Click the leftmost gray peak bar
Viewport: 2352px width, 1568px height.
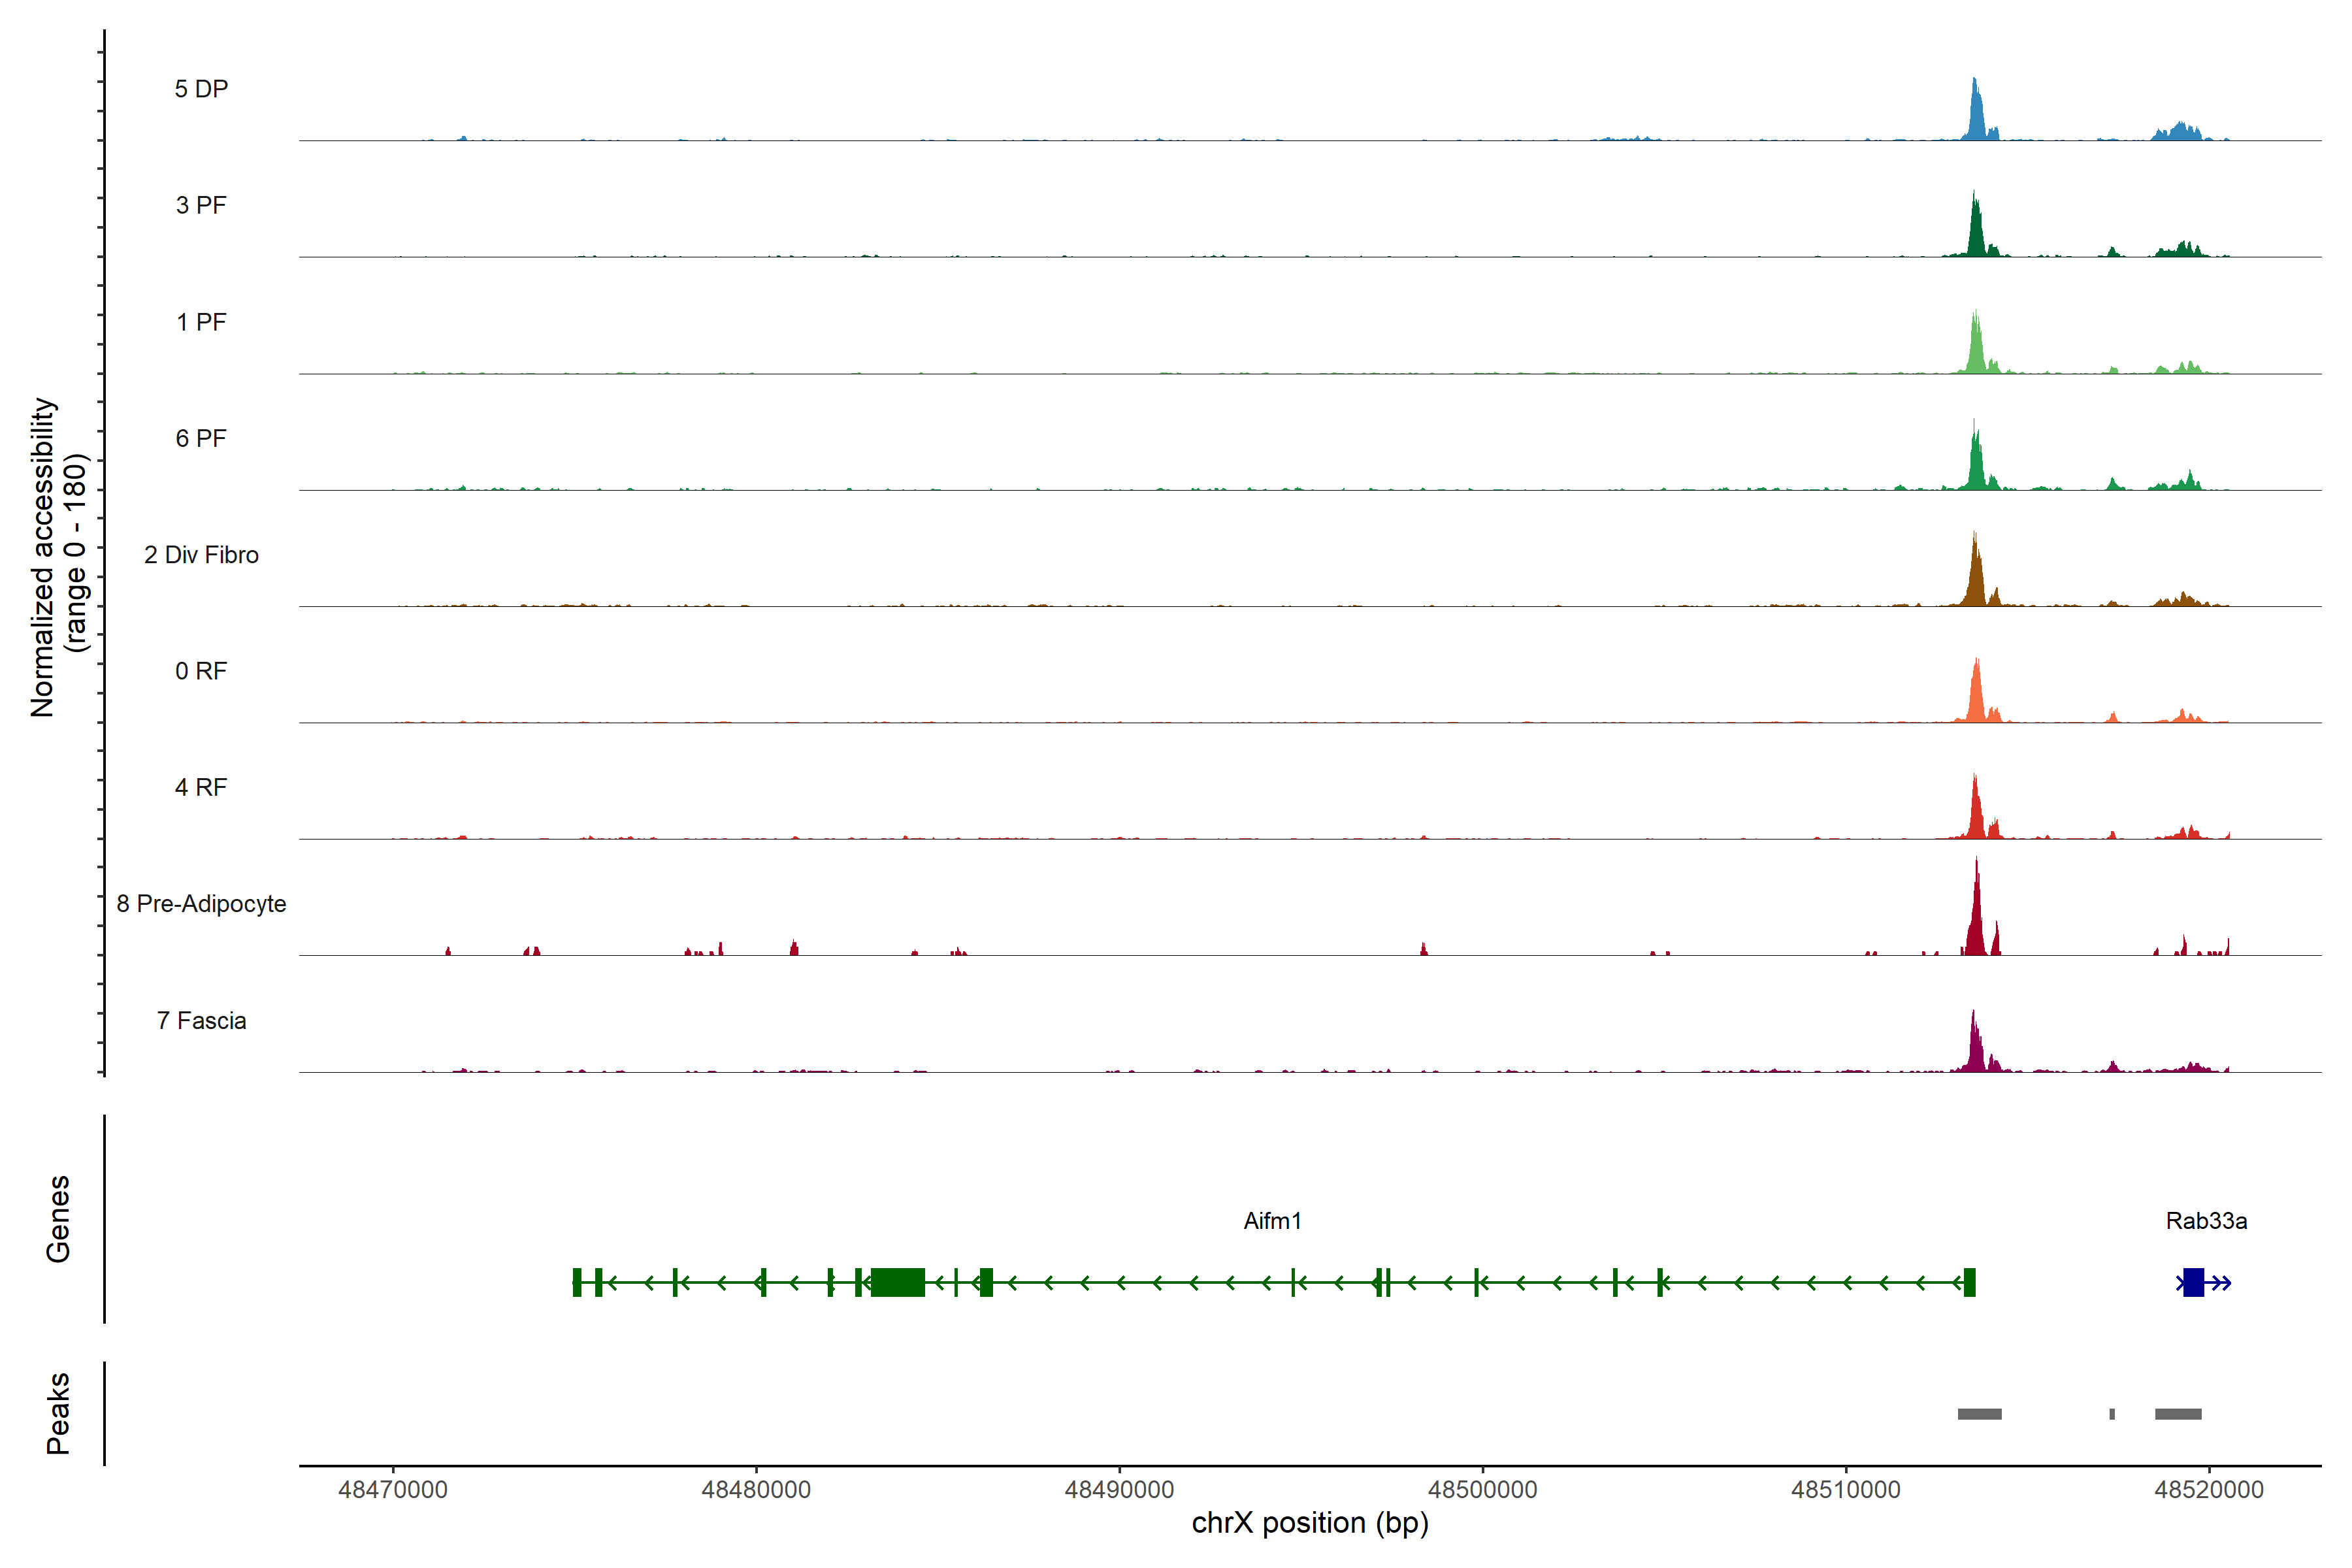point(1979,1414)
